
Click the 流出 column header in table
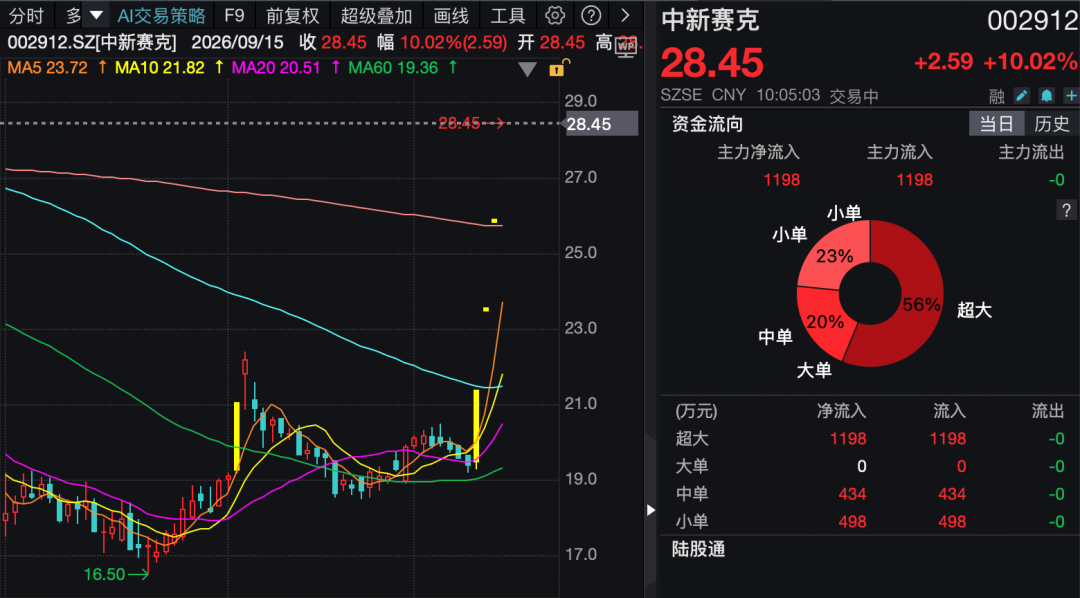tap(1048, 411)
